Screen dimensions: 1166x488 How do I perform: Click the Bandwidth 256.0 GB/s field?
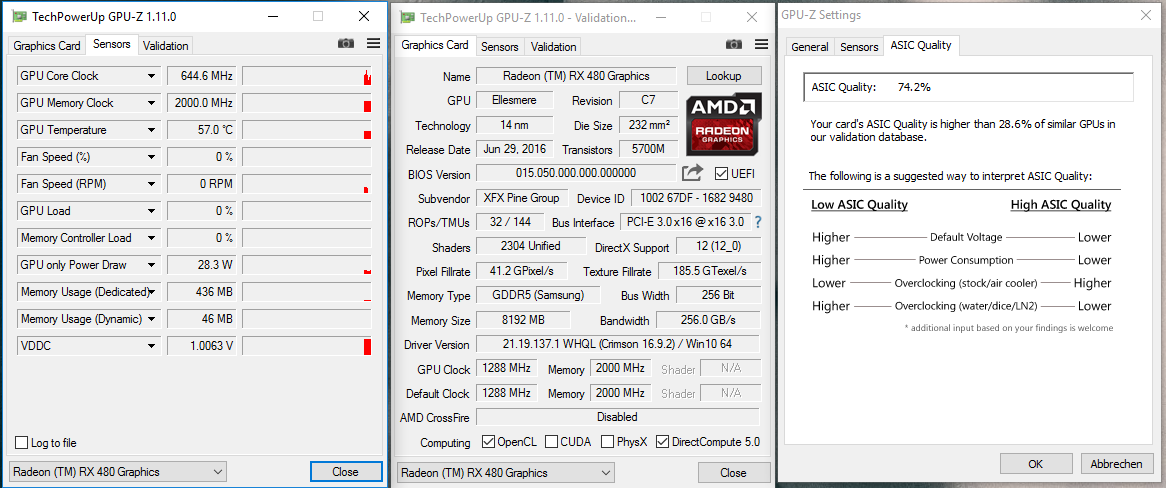708,320
